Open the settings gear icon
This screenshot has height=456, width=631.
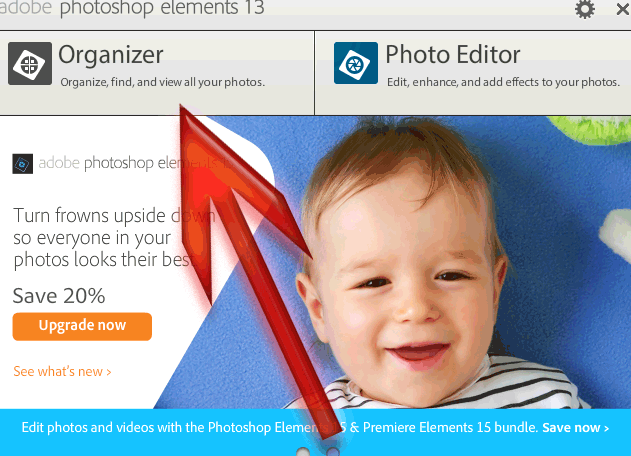tap(584, 9)
